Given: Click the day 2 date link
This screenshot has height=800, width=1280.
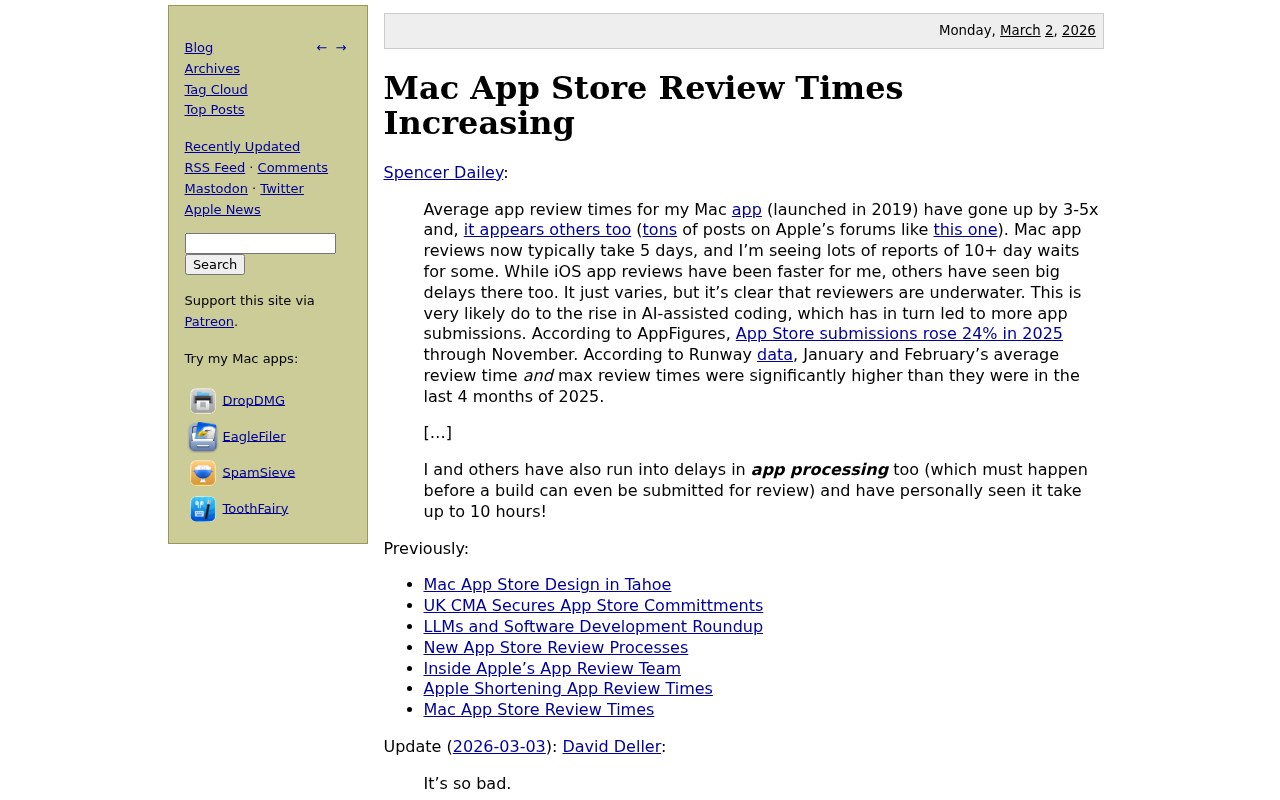Looking at the screenshot, I should 1049,31.
